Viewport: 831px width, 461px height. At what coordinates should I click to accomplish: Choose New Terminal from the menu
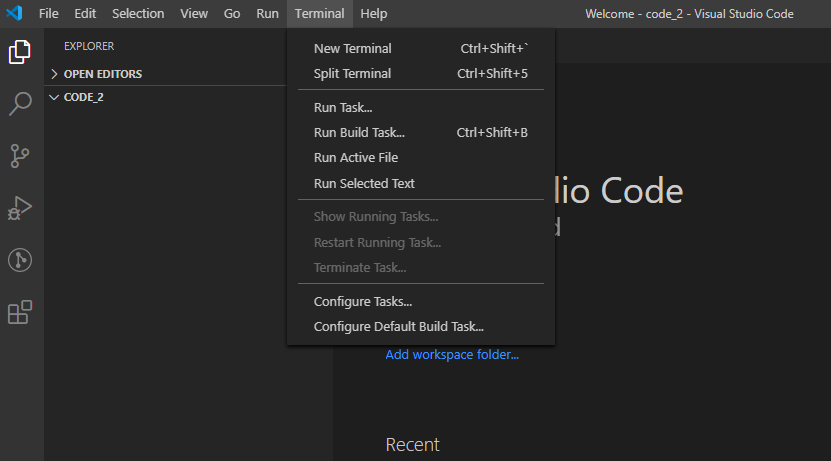[421, 48]
